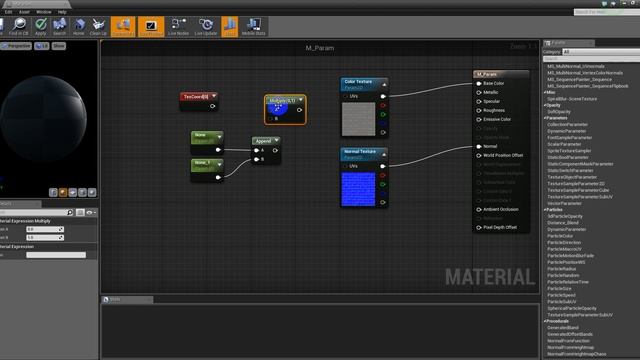This screenshot has height=360, width=640.
Task: Click the red output pin on Color Texture
Action: 383,105
